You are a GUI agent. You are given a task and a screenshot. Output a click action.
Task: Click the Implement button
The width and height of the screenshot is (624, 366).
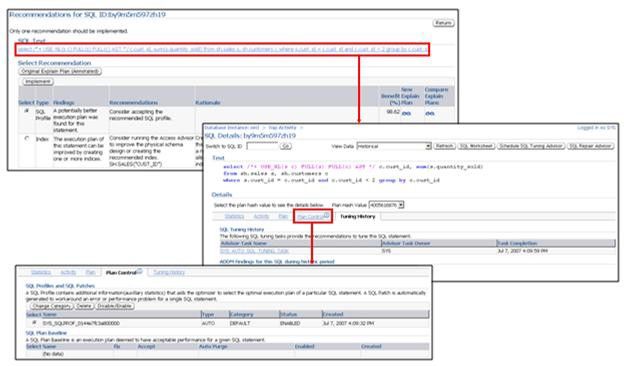[38, 82]
